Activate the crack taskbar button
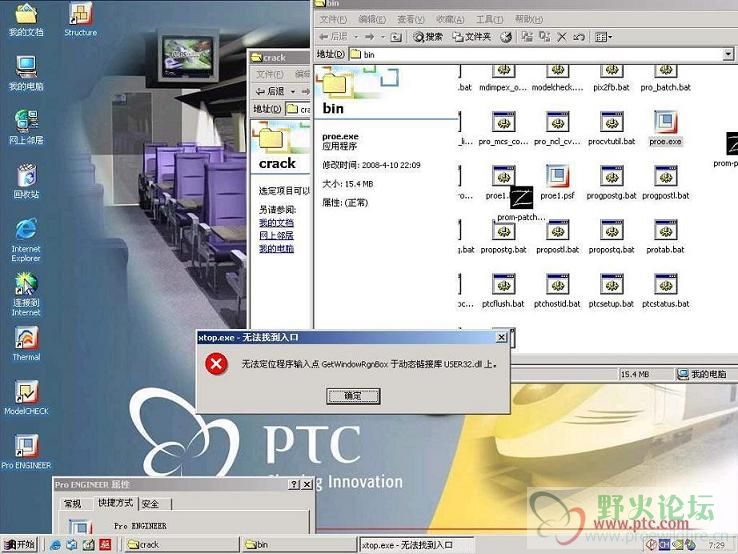Viewport: 738px width, 554px height. point(182,545)
